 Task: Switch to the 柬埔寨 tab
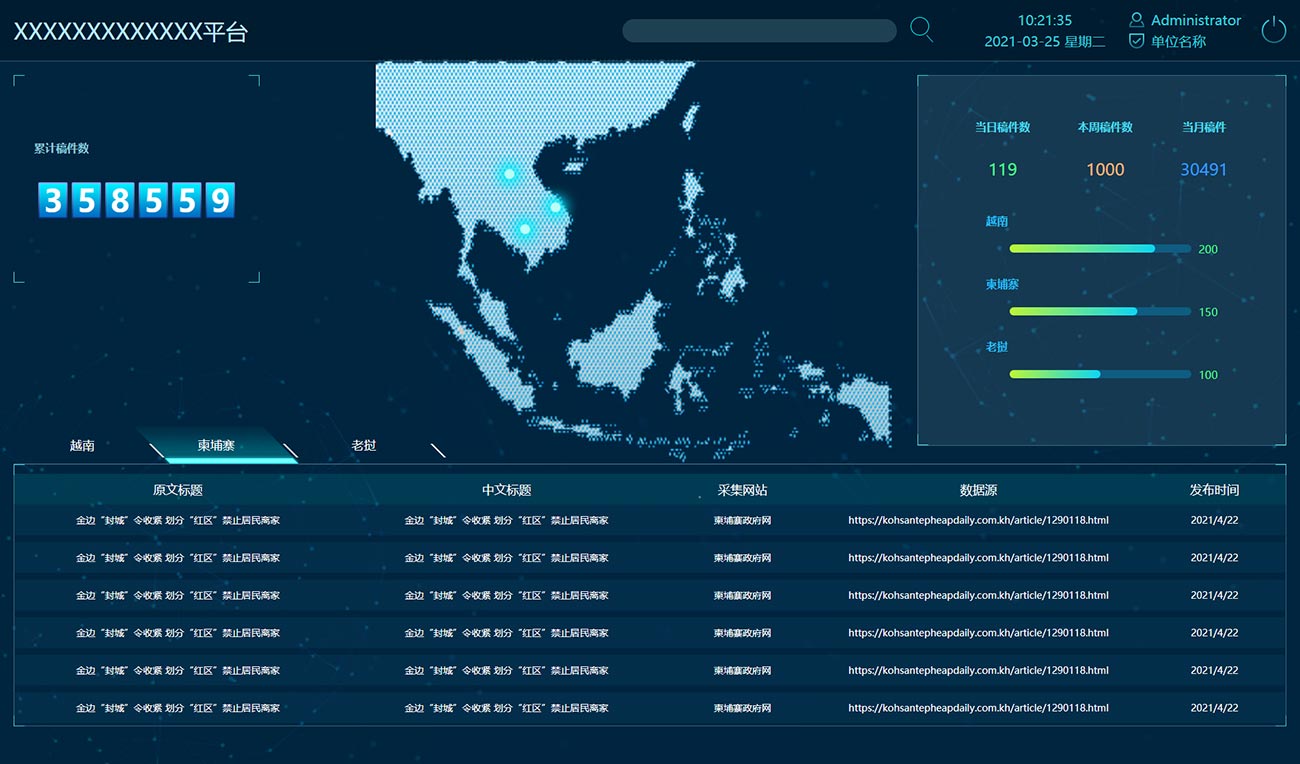coord(216,446)
